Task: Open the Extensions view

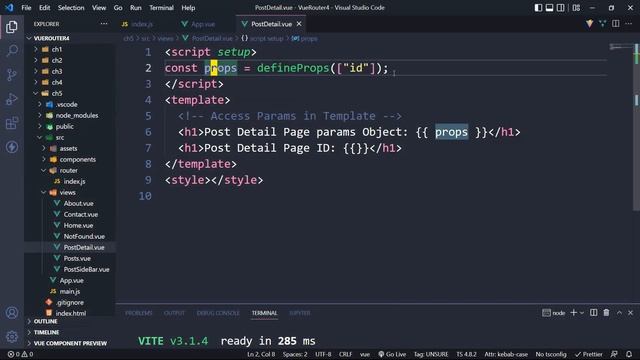Action: tap(12, 123)
